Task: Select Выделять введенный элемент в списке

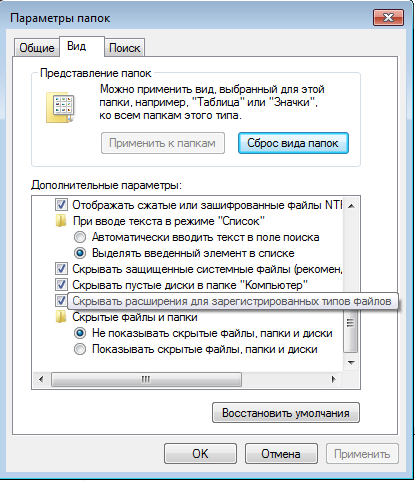Action: (x=80, y=253)
